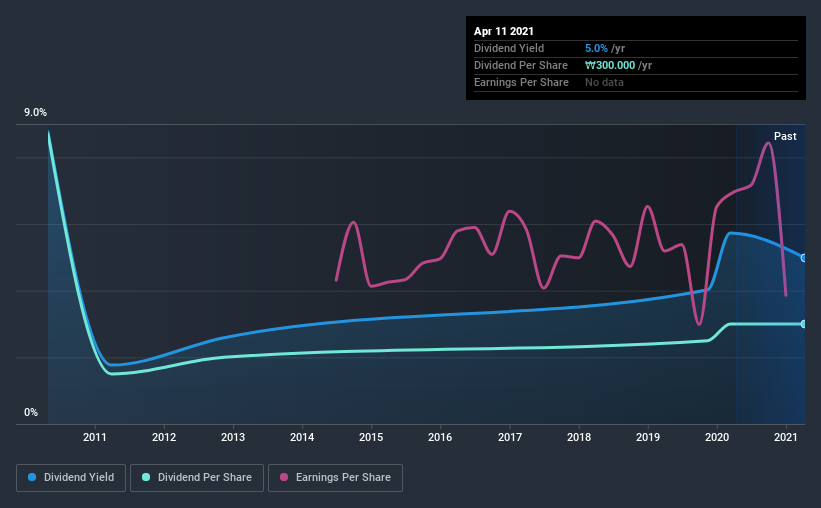Screen dimensions: 821x508
Task: Click the Apr 11 2021 tooltip date
Action: pyautogui.click(x=504, y=31)
